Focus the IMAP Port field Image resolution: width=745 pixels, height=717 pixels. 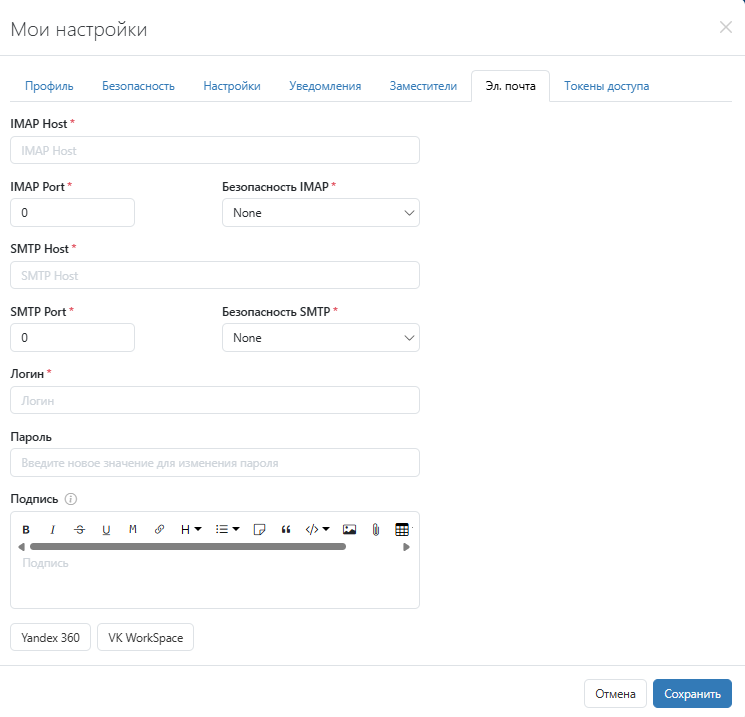72,213
